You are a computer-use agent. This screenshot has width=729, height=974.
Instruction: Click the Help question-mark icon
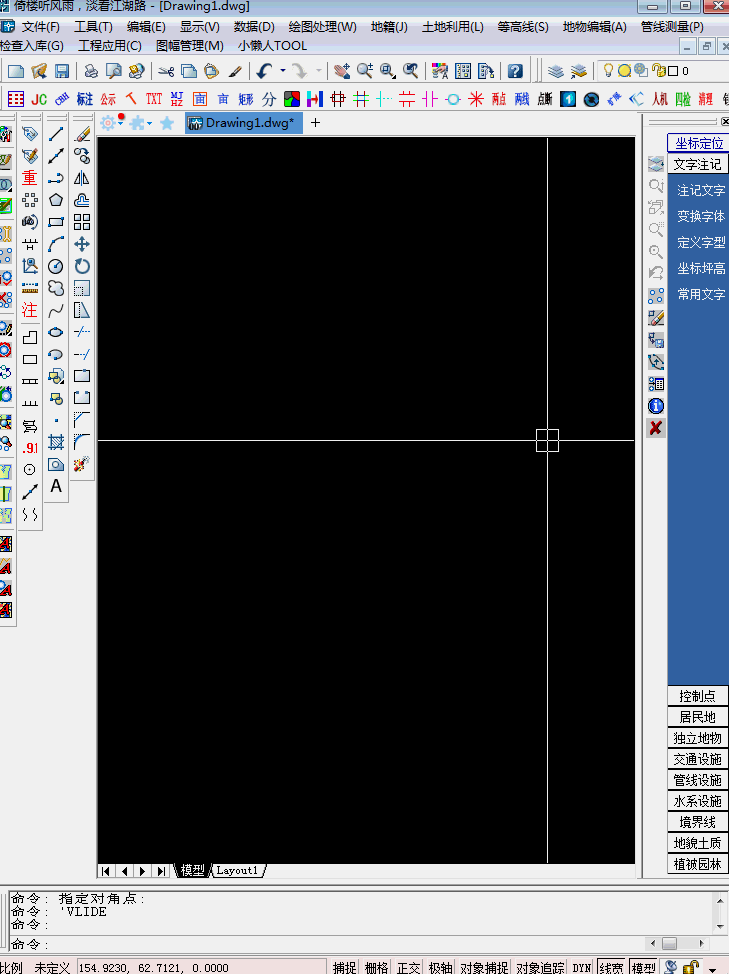click(x=515, y=71)
